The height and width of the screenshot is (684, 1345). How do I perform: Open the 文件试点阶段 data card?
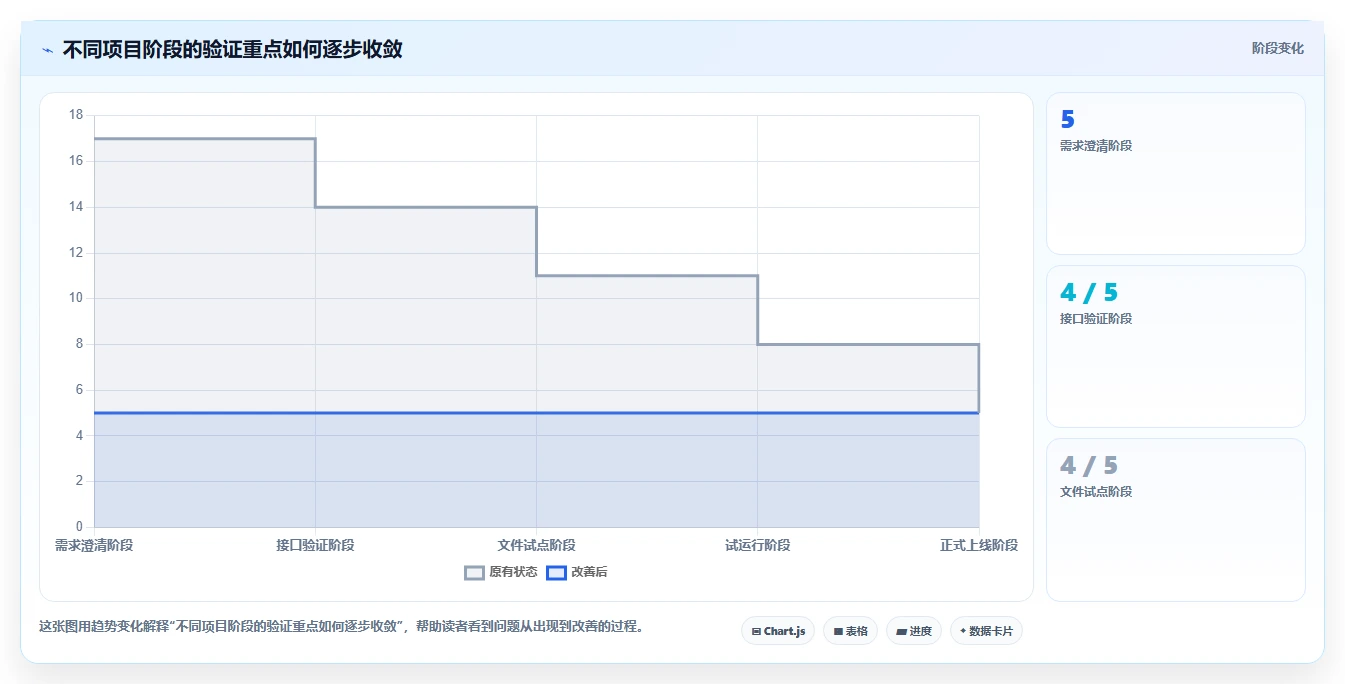(x=1176, y=520)
